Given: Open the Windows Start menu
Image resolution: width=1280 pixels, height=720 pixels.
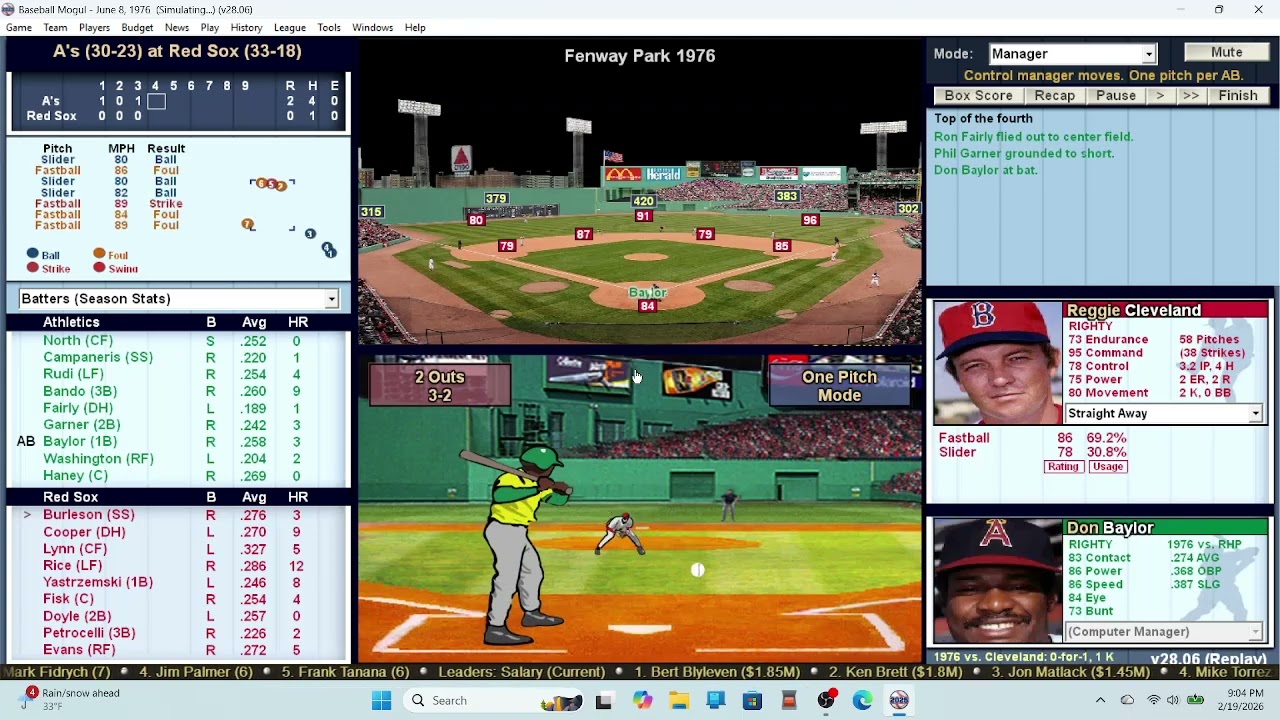Looking at the screenshot, I should tap(382, 701).
